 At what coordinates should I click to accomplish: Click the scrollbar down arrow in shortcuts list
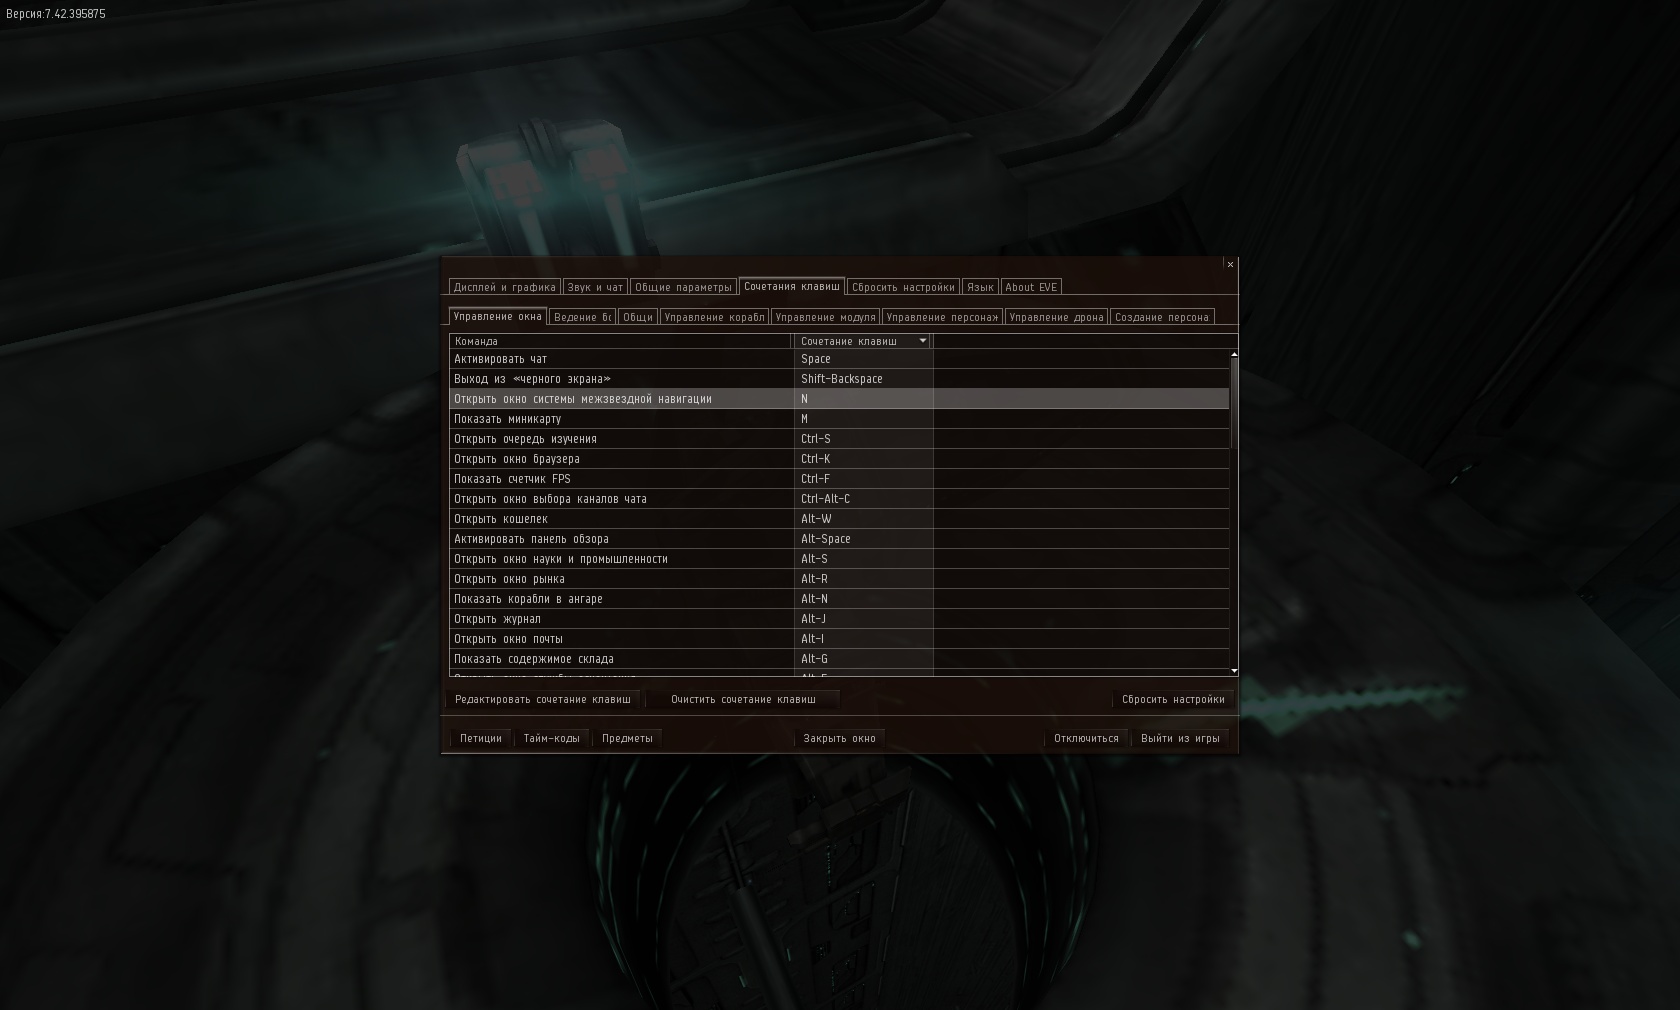(1234, 671)
